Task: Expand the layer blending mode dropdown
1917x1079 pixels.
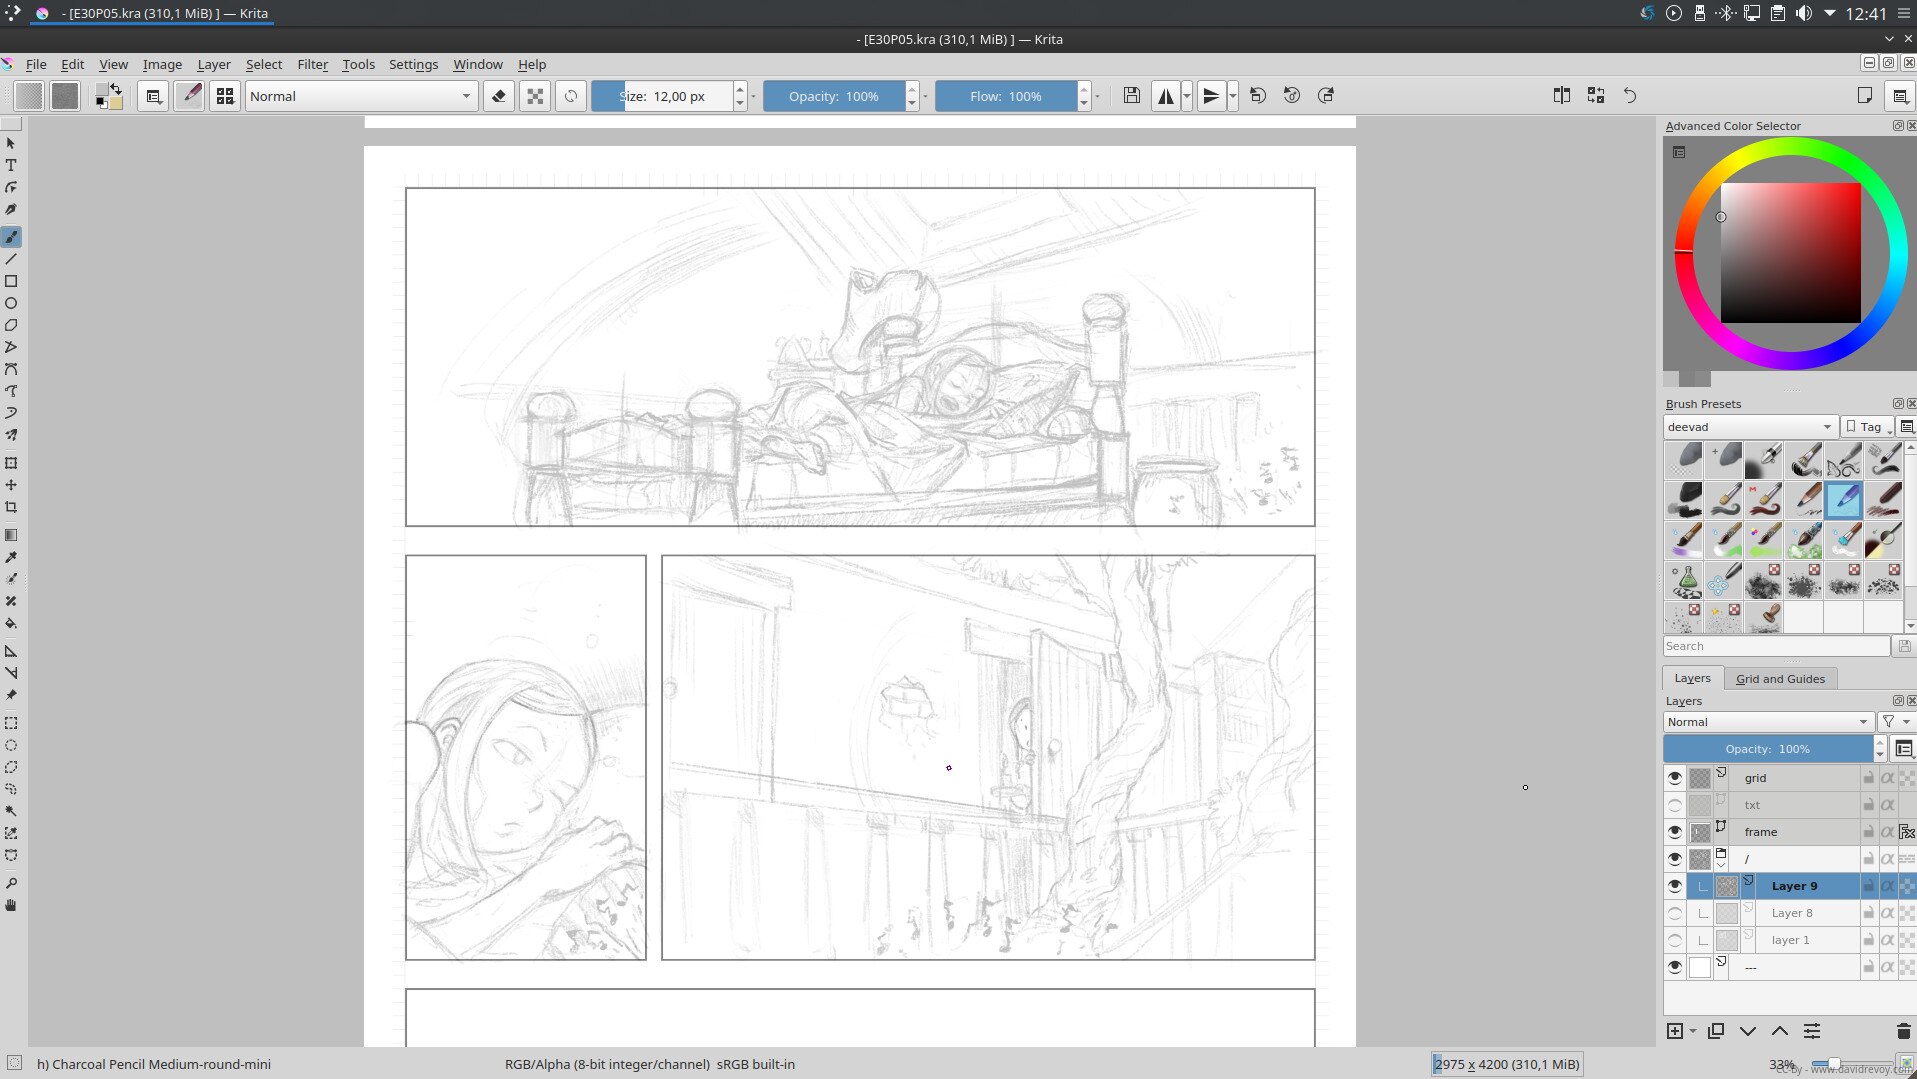Action: [1767, 722]
